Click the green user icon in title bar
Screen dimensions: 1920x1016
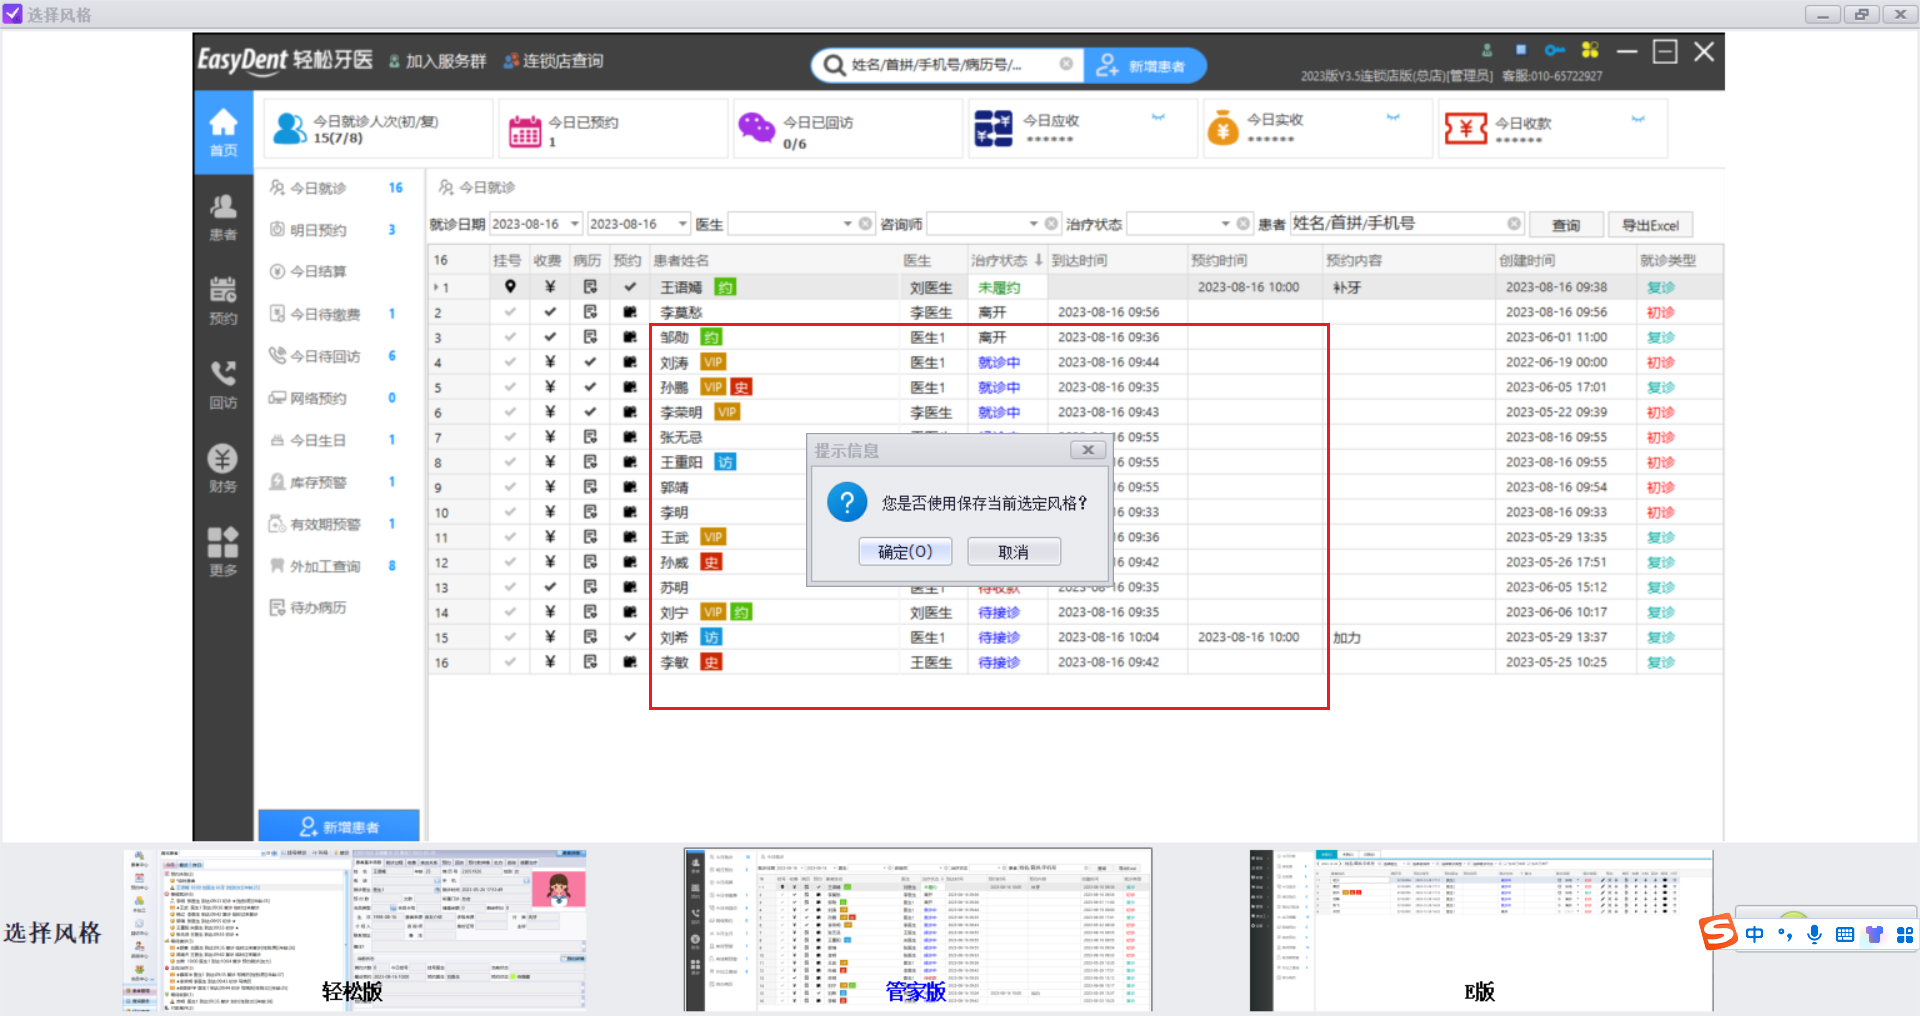coord(1487,50)
